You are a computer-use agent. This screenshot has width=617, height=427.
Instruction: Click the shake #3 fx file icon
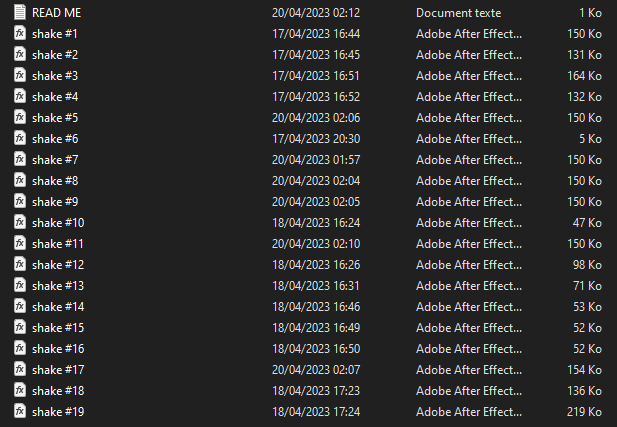[20, 76]
